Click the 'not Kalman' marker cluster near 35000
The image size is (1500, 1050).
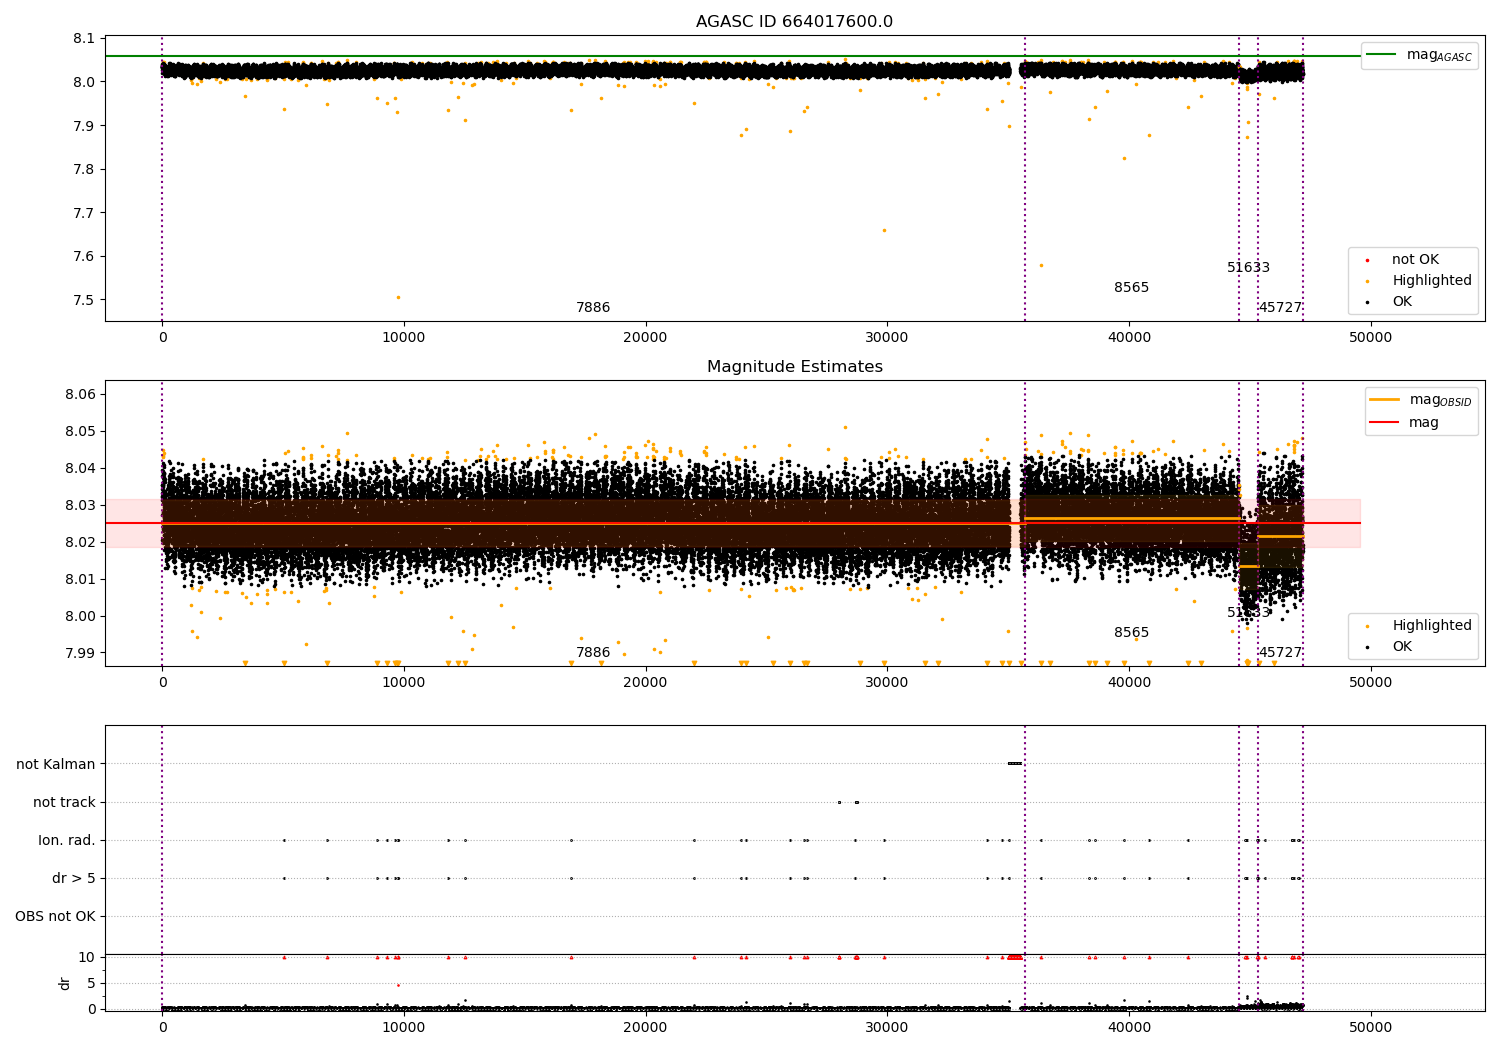[1015, 764]
